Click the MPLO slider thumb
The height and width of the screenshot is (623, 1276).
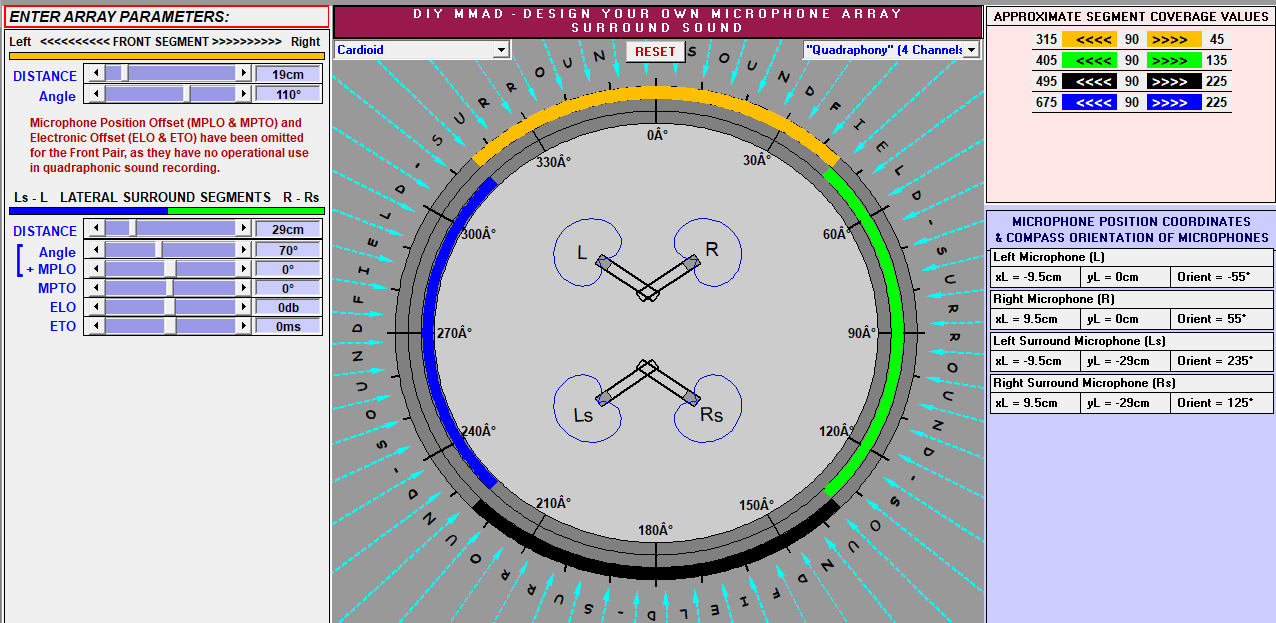(170, 269)
